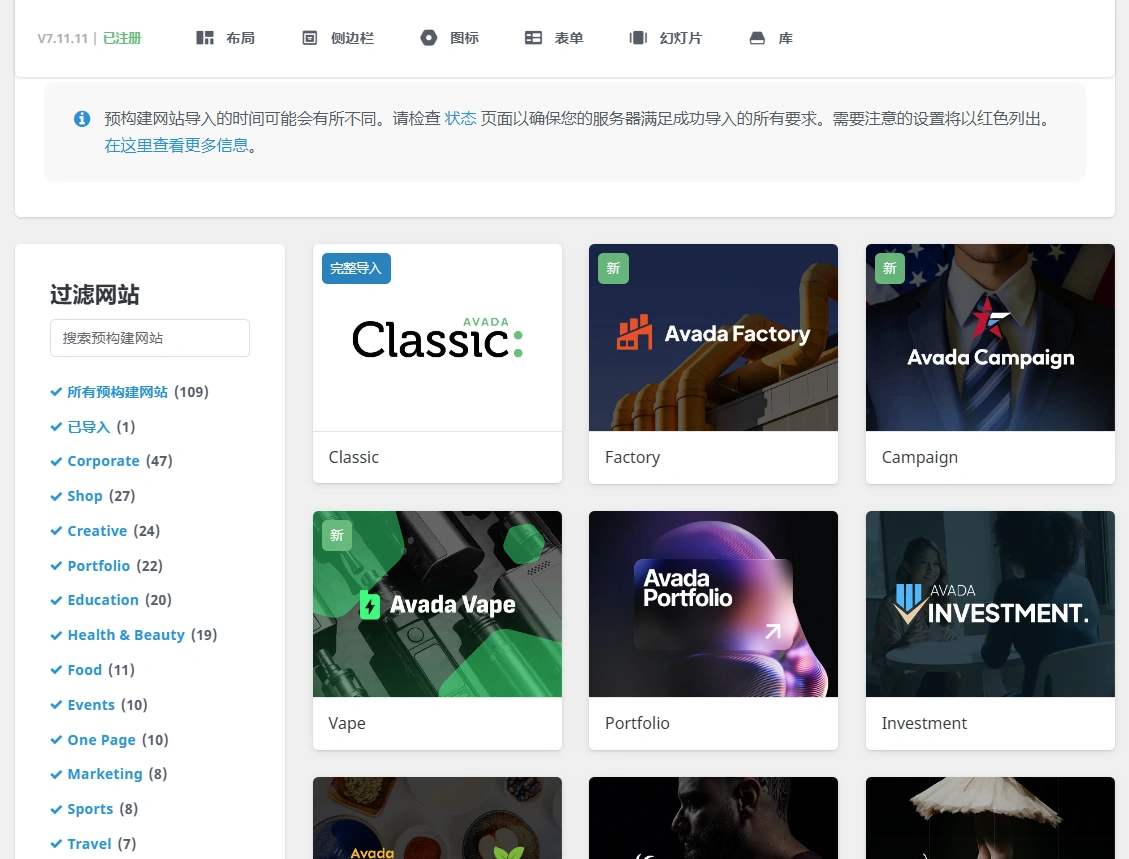Select the Education category filter

pos(104,599)
